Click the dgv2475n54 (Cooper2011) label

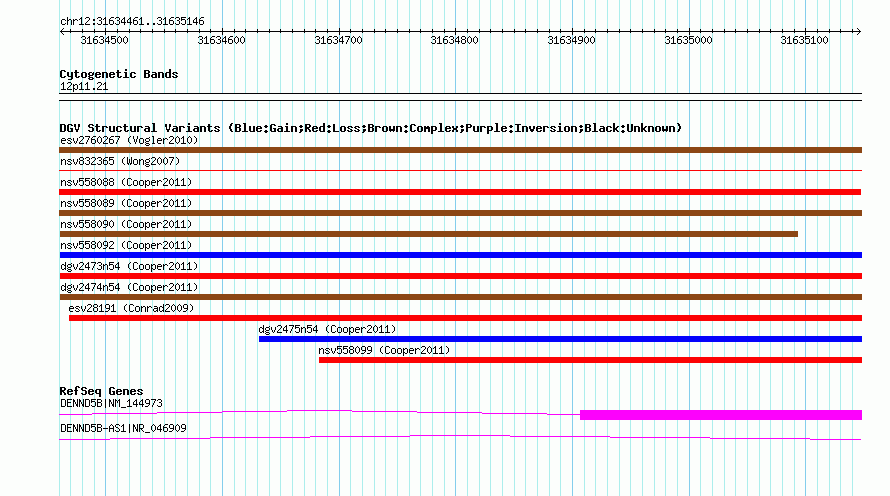click(327, 329)
